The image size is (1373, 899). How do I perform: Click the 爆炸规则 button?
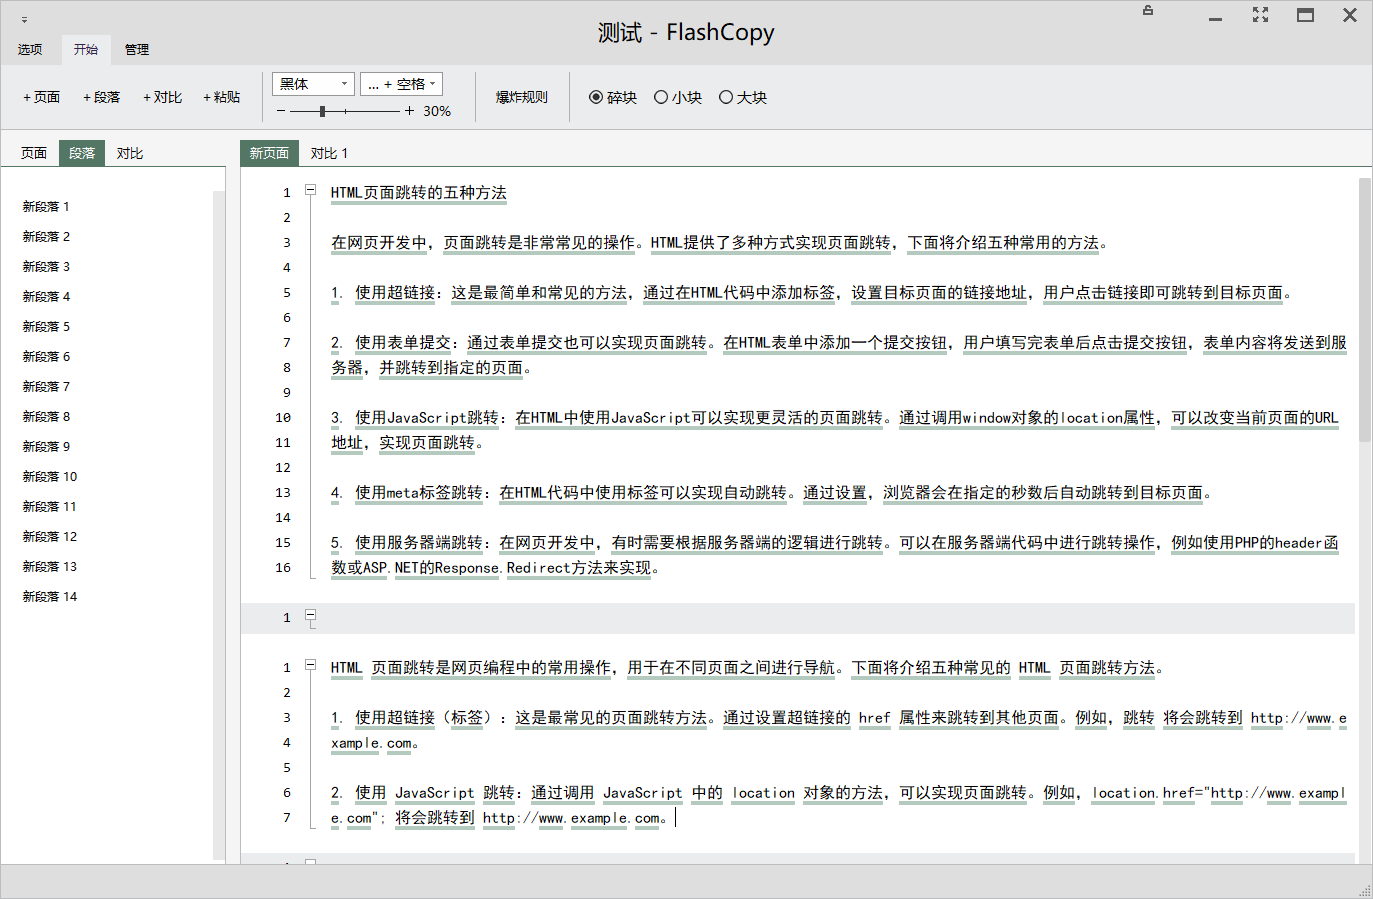(521, 97)
